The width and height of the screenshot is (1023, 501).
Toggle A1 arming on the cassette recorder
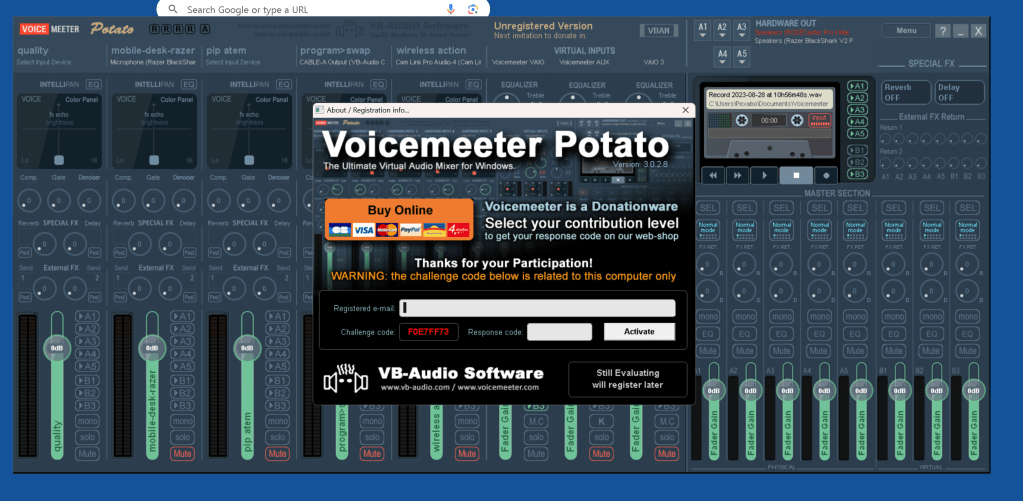click(857, 86)
